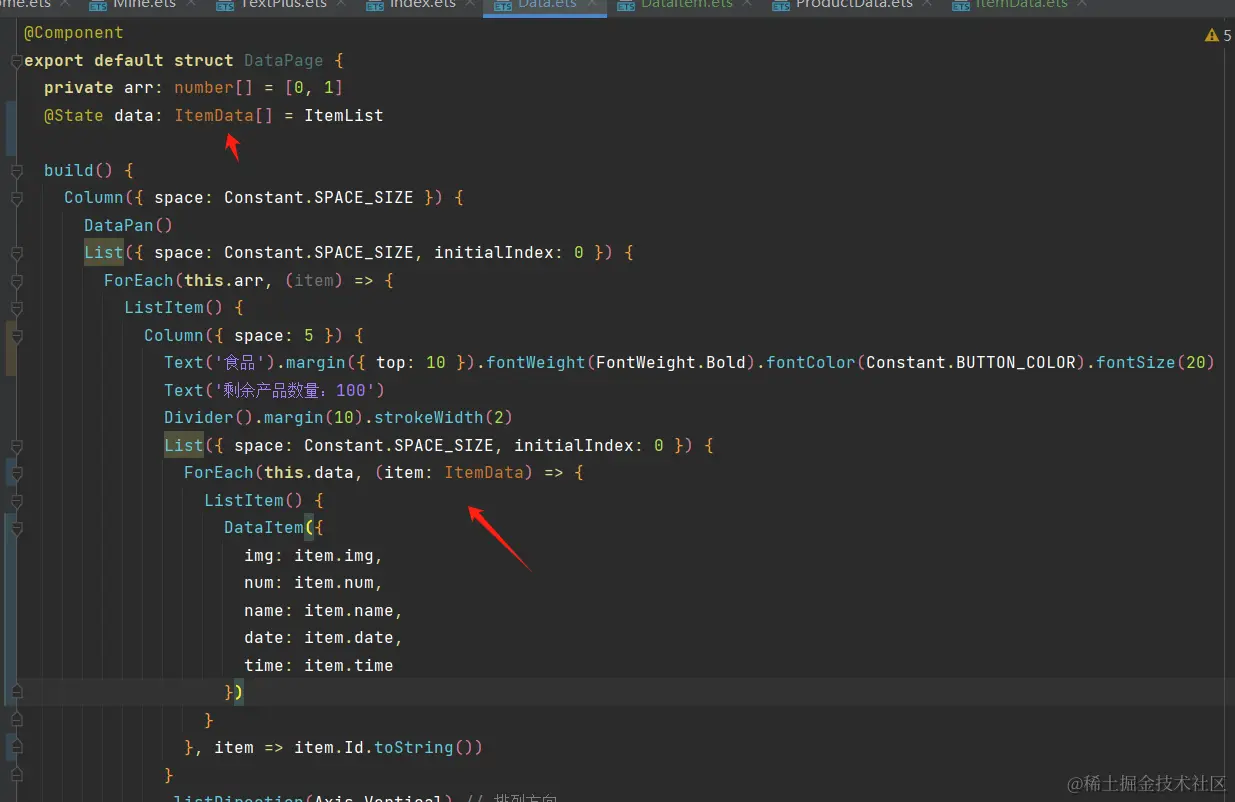Fold the outer Column space Constant.SPACE_SIZE block

pyautogui.click(x=15, y=199)
